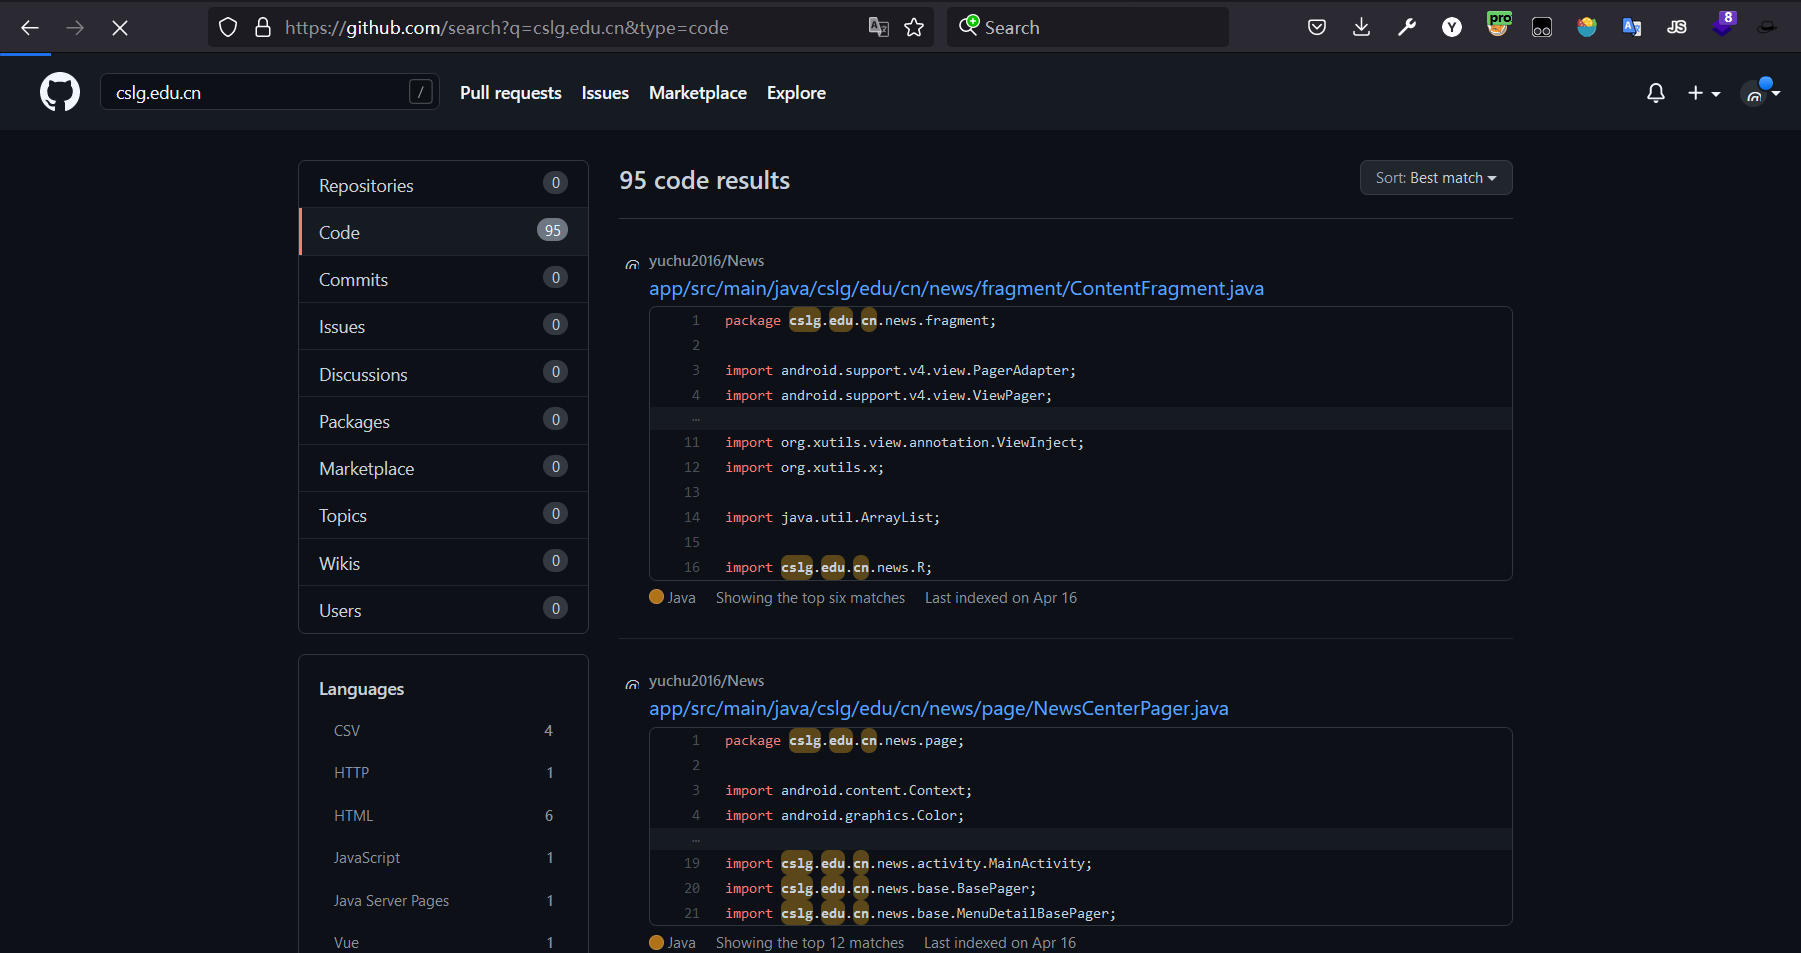This screenshot has height=953, width=1801.
Task: Open the purple extension with badge 8
Action: pos(1723,24)
